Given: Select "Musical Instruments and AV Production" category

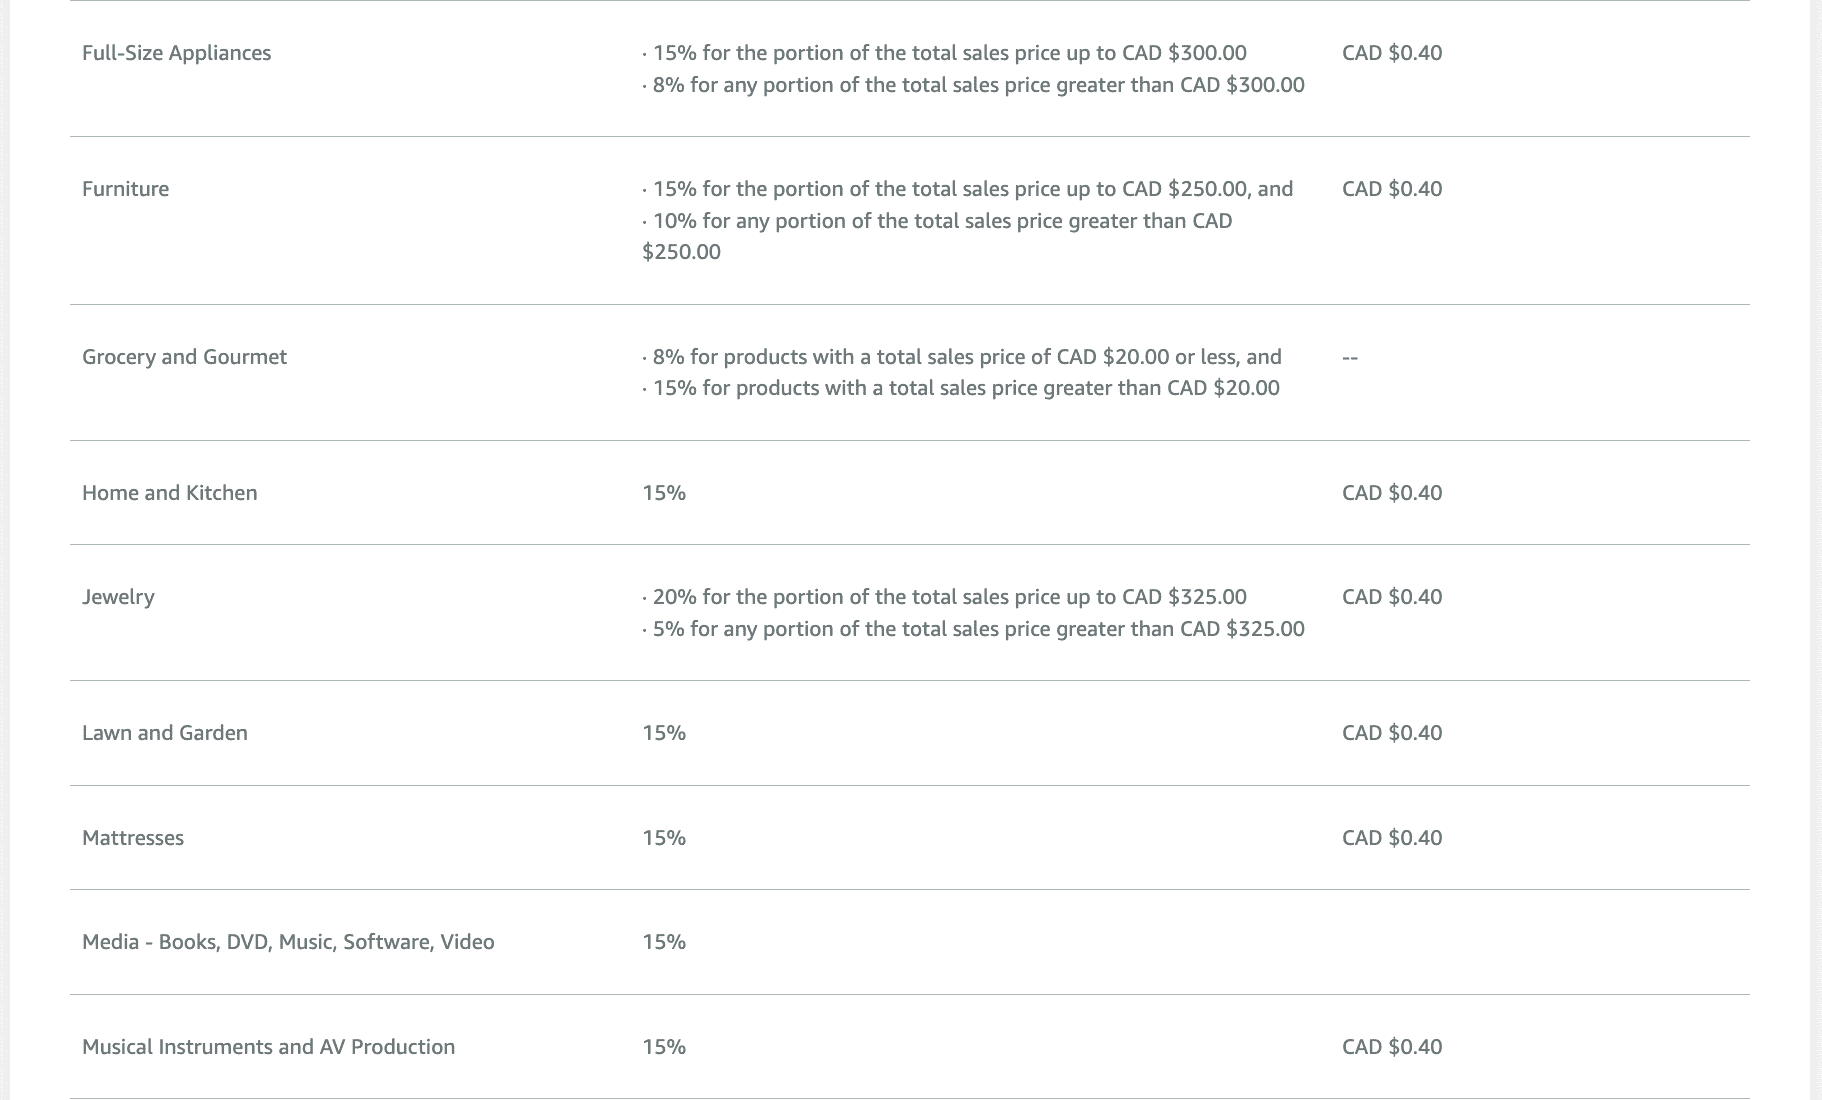Looking at the screenshot, I should click(x=268, y=1047).
